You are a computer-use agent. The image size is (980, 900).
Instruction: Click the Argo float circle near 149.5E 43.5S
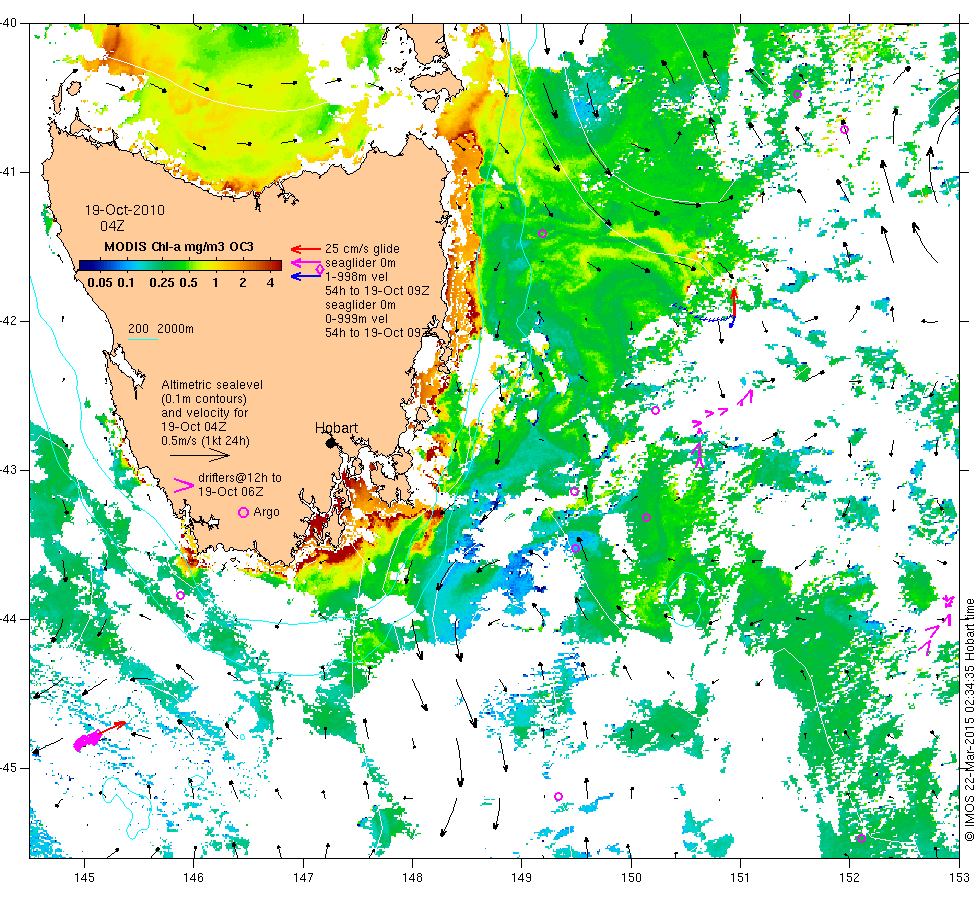point(576,548)
